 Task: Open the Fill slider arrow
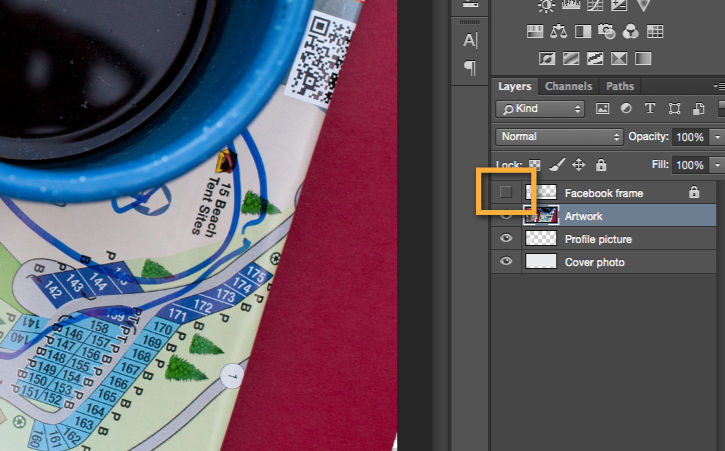(x=717, y=165)
